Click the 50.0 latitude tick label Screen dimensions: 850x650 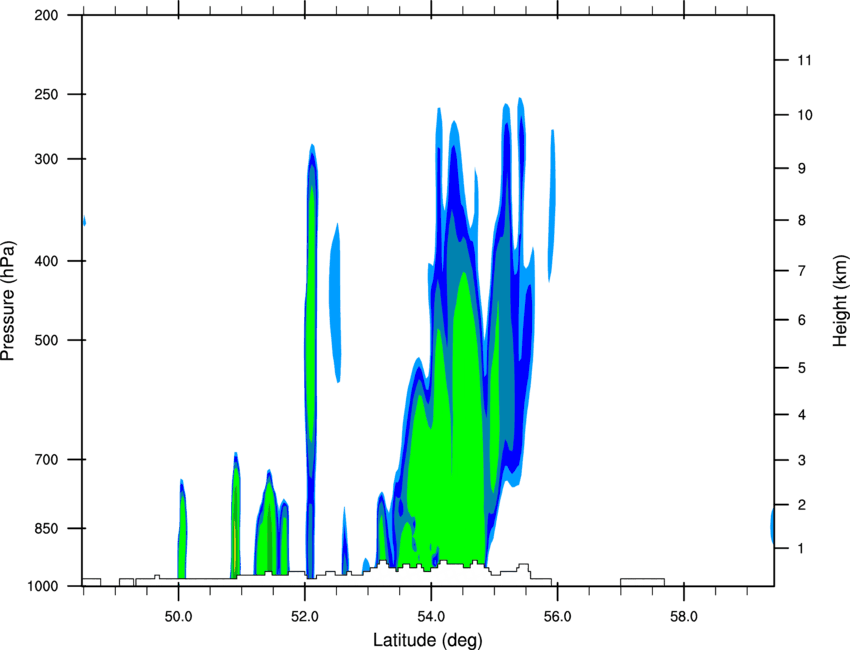(178, 617)
